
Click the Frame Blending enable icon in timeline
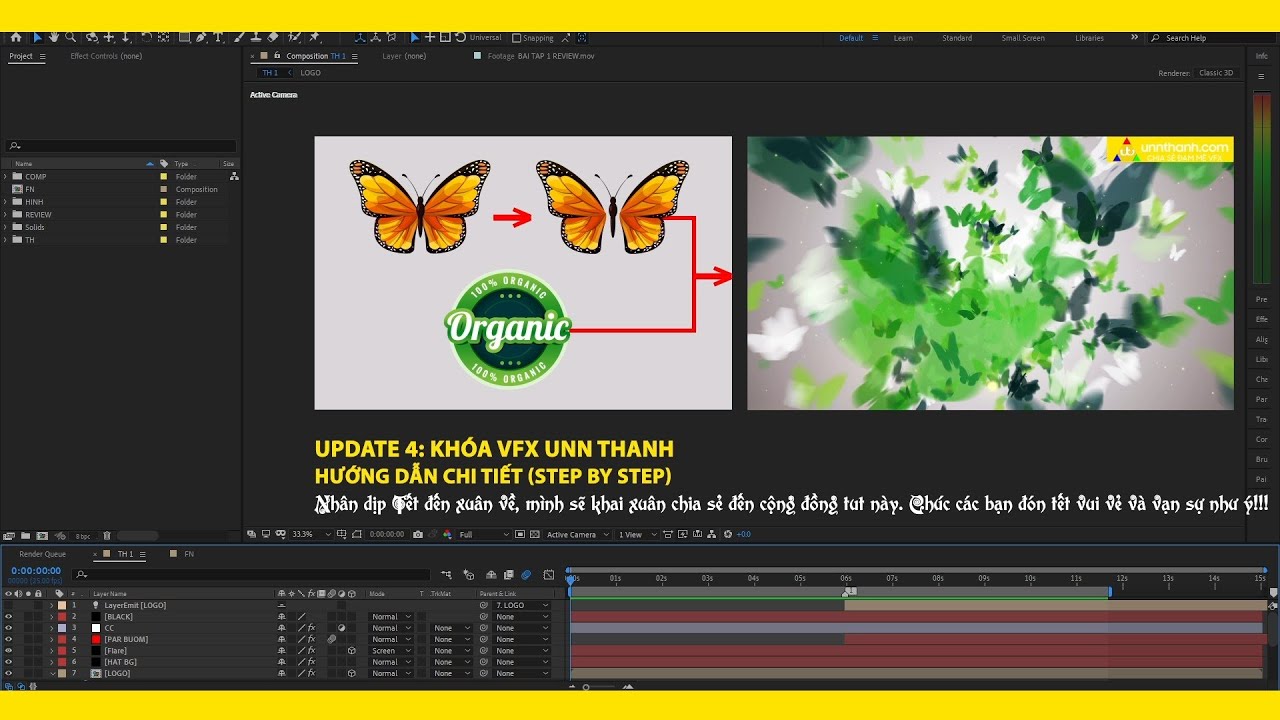click(508, 575)
